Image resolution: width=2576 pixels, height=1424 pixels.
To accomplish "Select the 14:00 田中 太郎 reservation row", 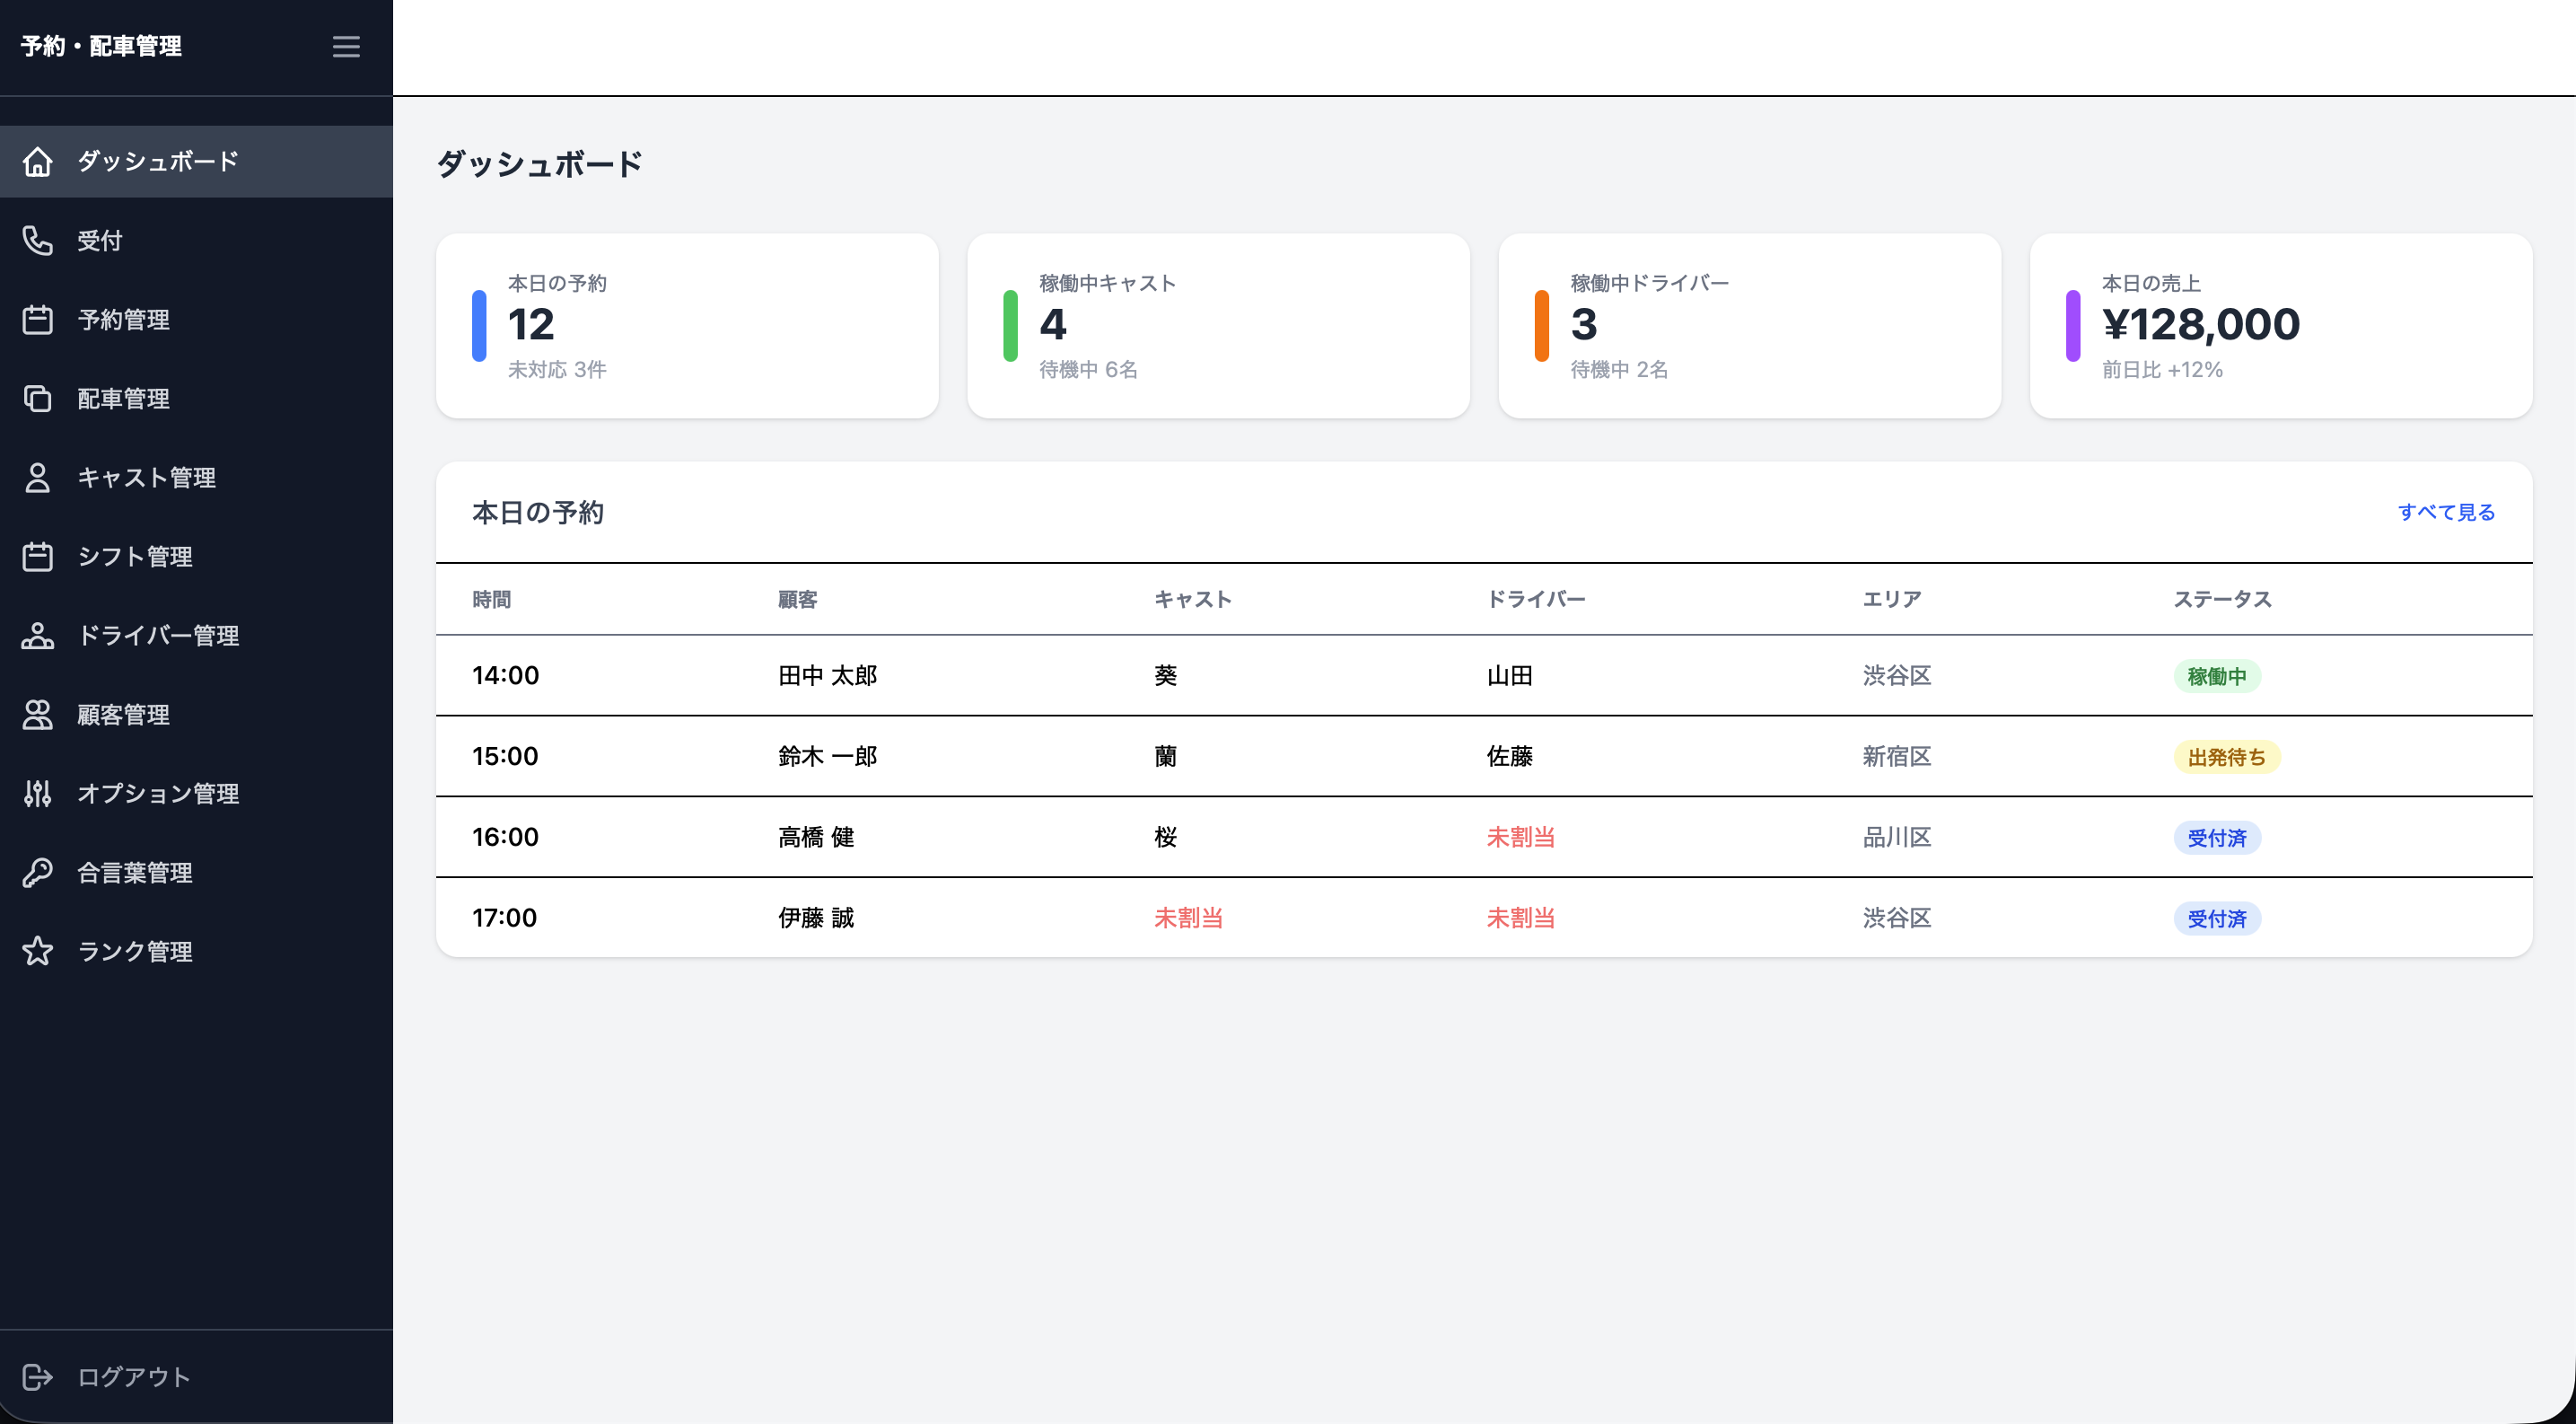I will coord(1484,675).
